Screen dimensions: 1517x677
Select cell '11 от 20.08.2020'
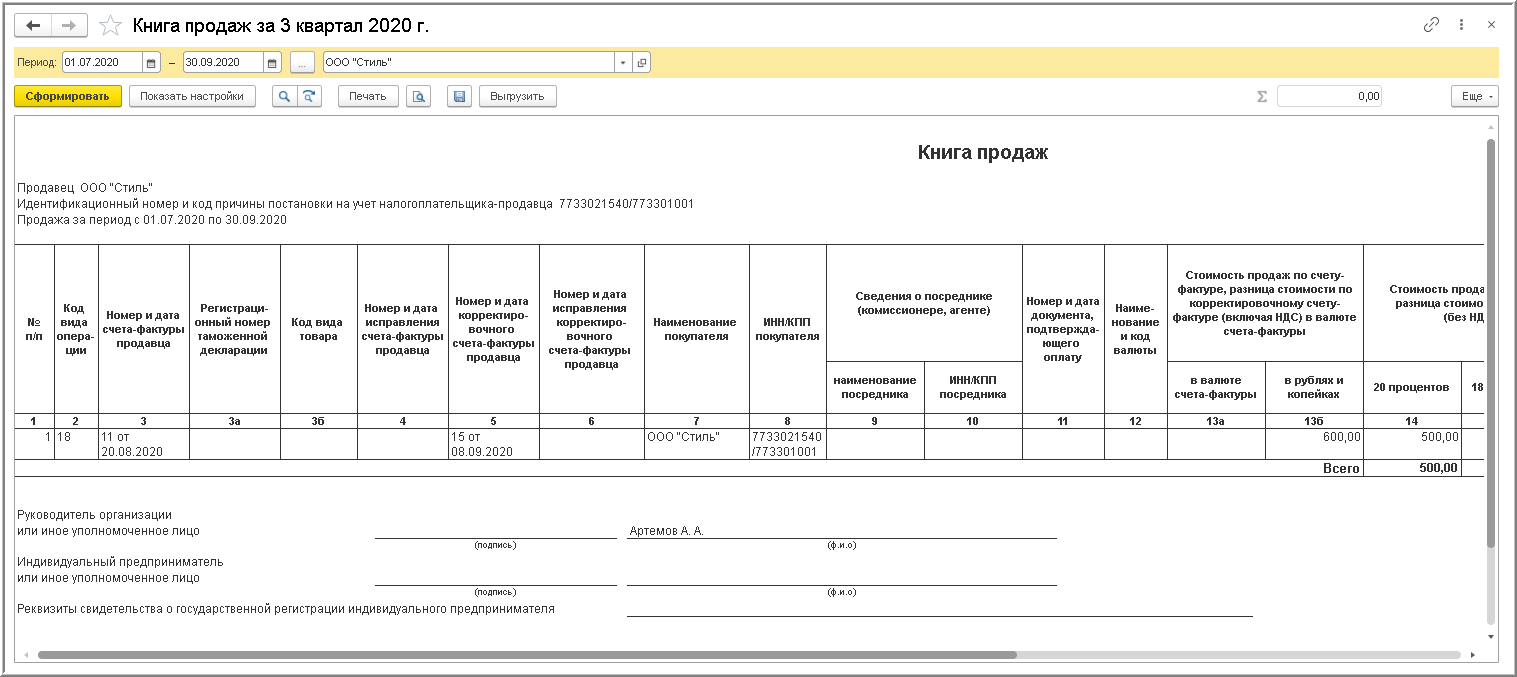(x=144, y=444)
